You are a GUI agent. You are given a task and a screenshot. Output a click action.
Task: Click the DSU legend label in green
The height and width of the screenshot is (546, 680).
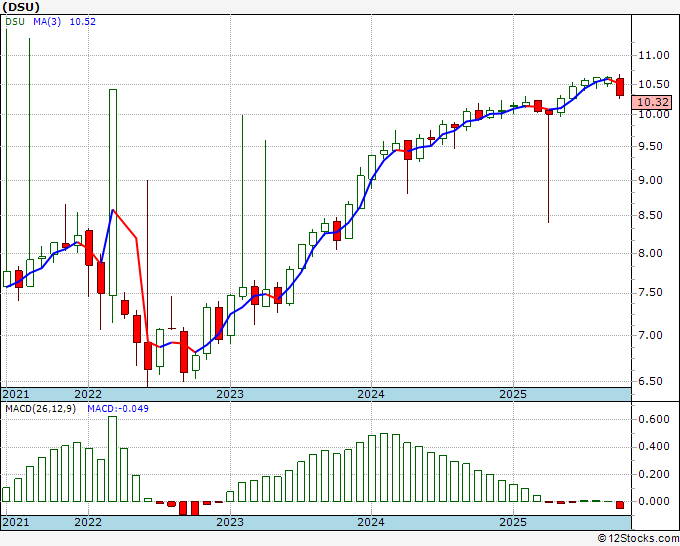point(15,22)
